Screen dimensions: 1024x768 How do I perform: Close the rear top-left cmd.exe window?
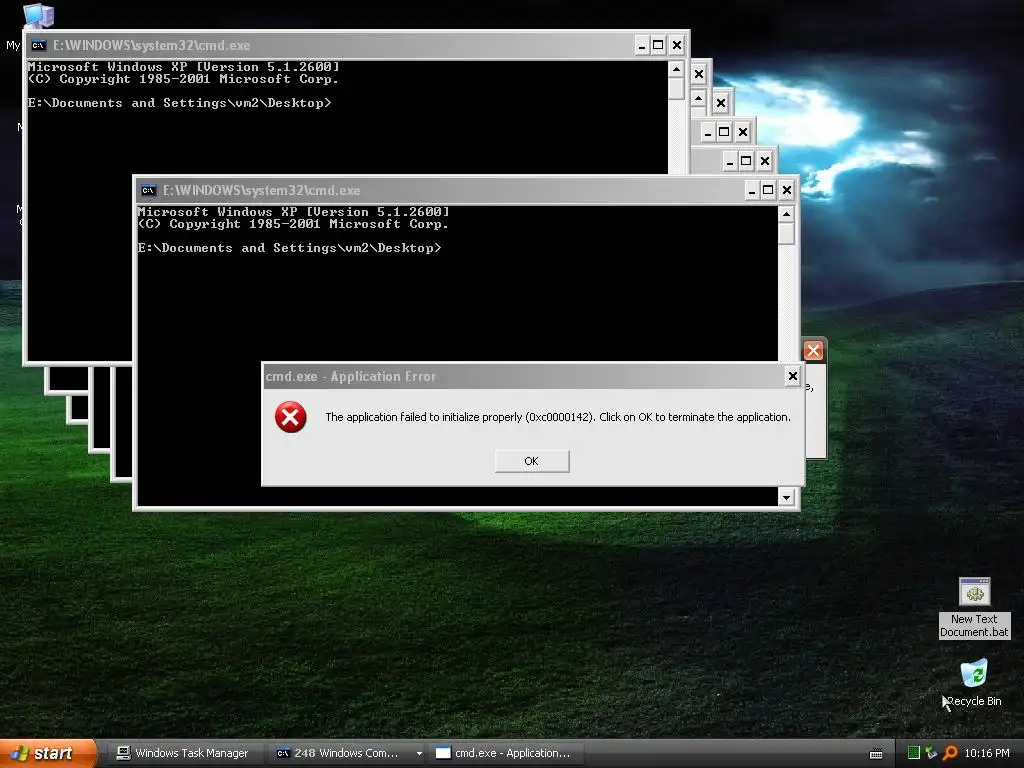coord(677,46)
